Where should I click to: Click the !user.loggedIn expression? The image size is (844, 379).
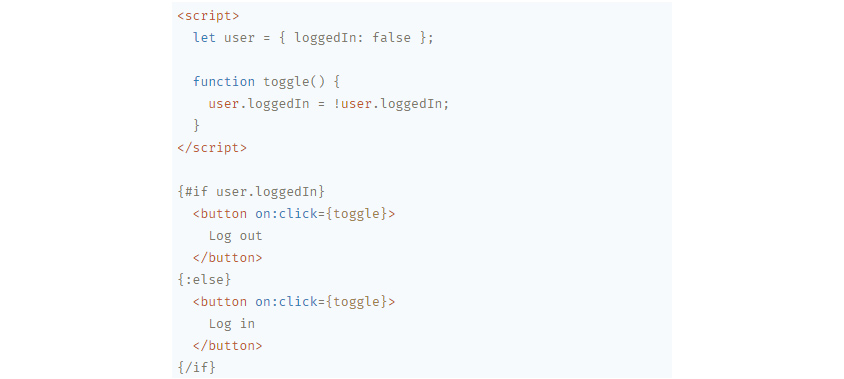pyautogui.click(x=391, y=104)
